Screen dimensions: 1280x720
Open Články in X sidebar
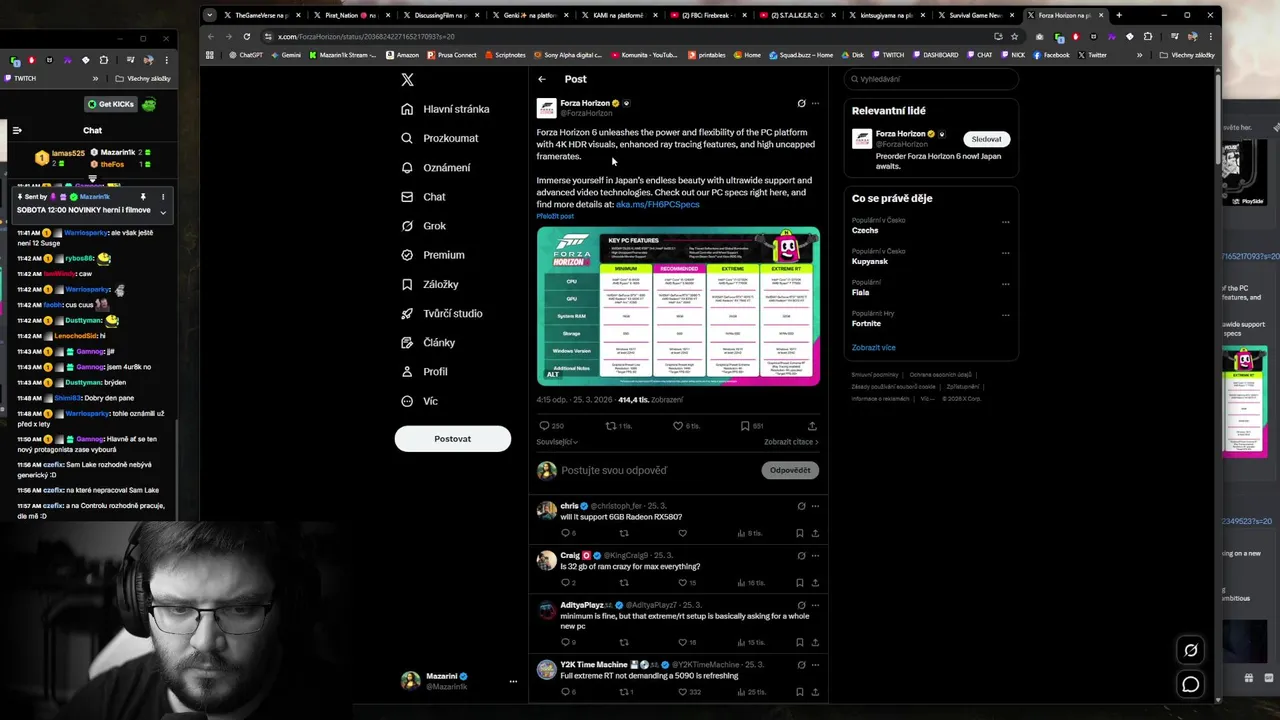coord(428,342)
